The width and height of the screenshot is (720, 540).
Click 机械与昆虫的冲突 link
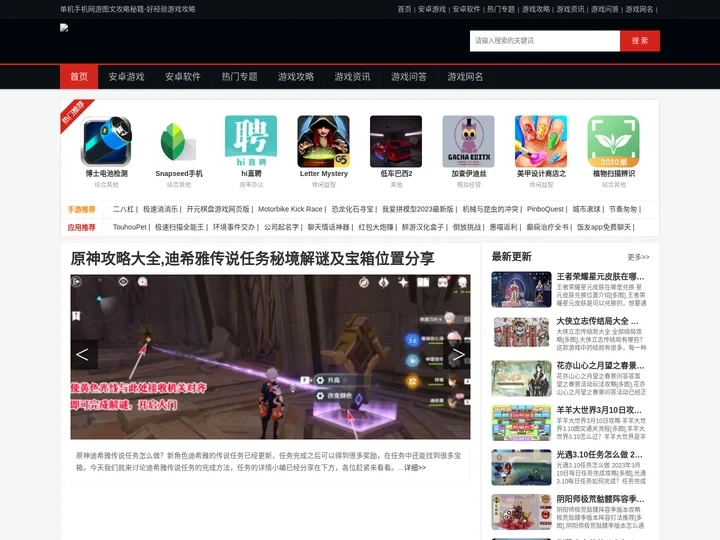click(x=490, y=209)
